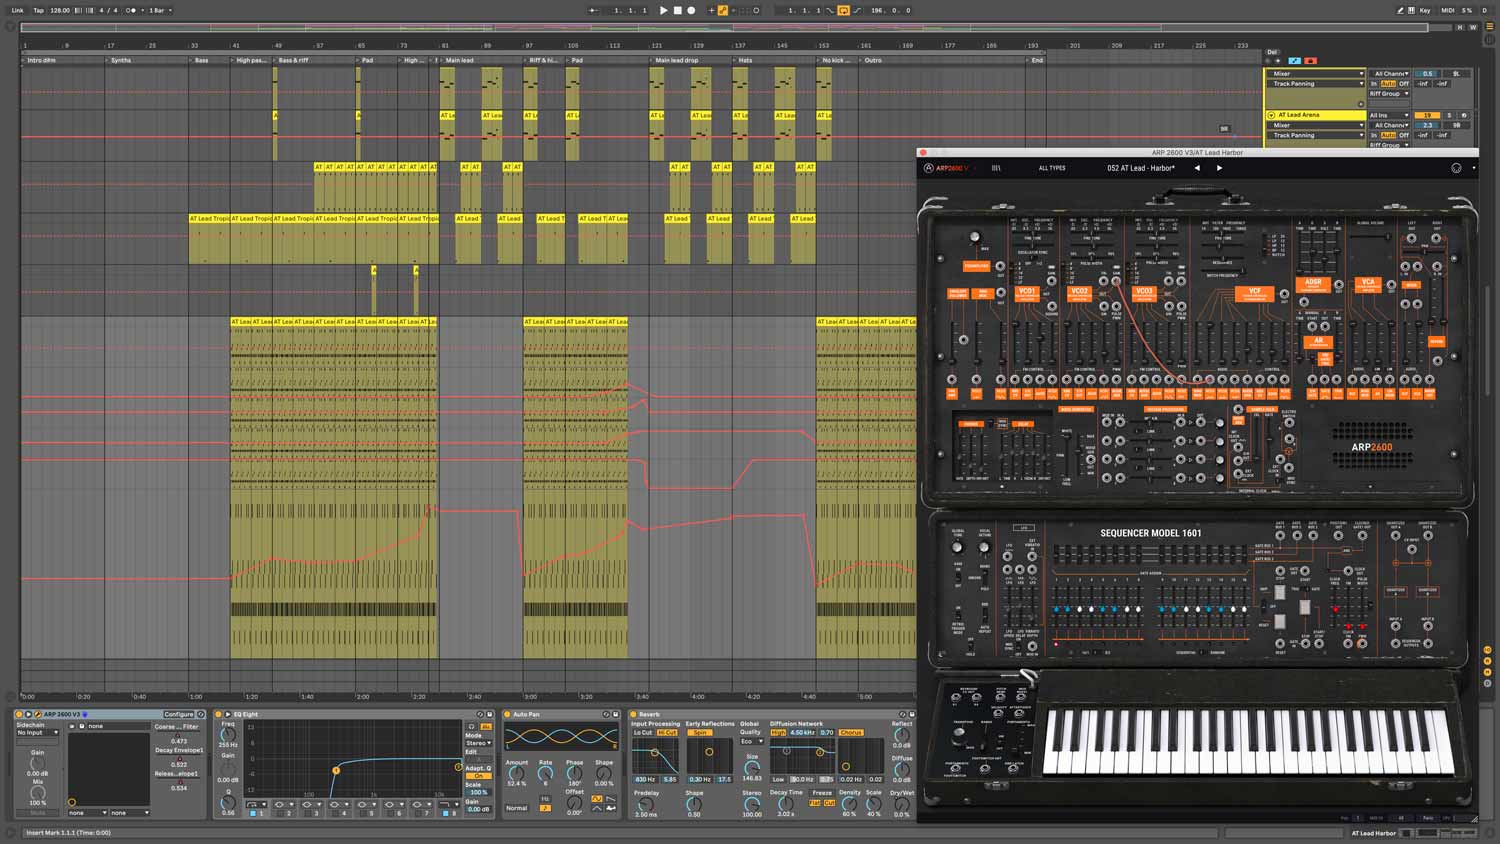Toggle Hi Cut in Reverb input processing

tap(667, 733)
